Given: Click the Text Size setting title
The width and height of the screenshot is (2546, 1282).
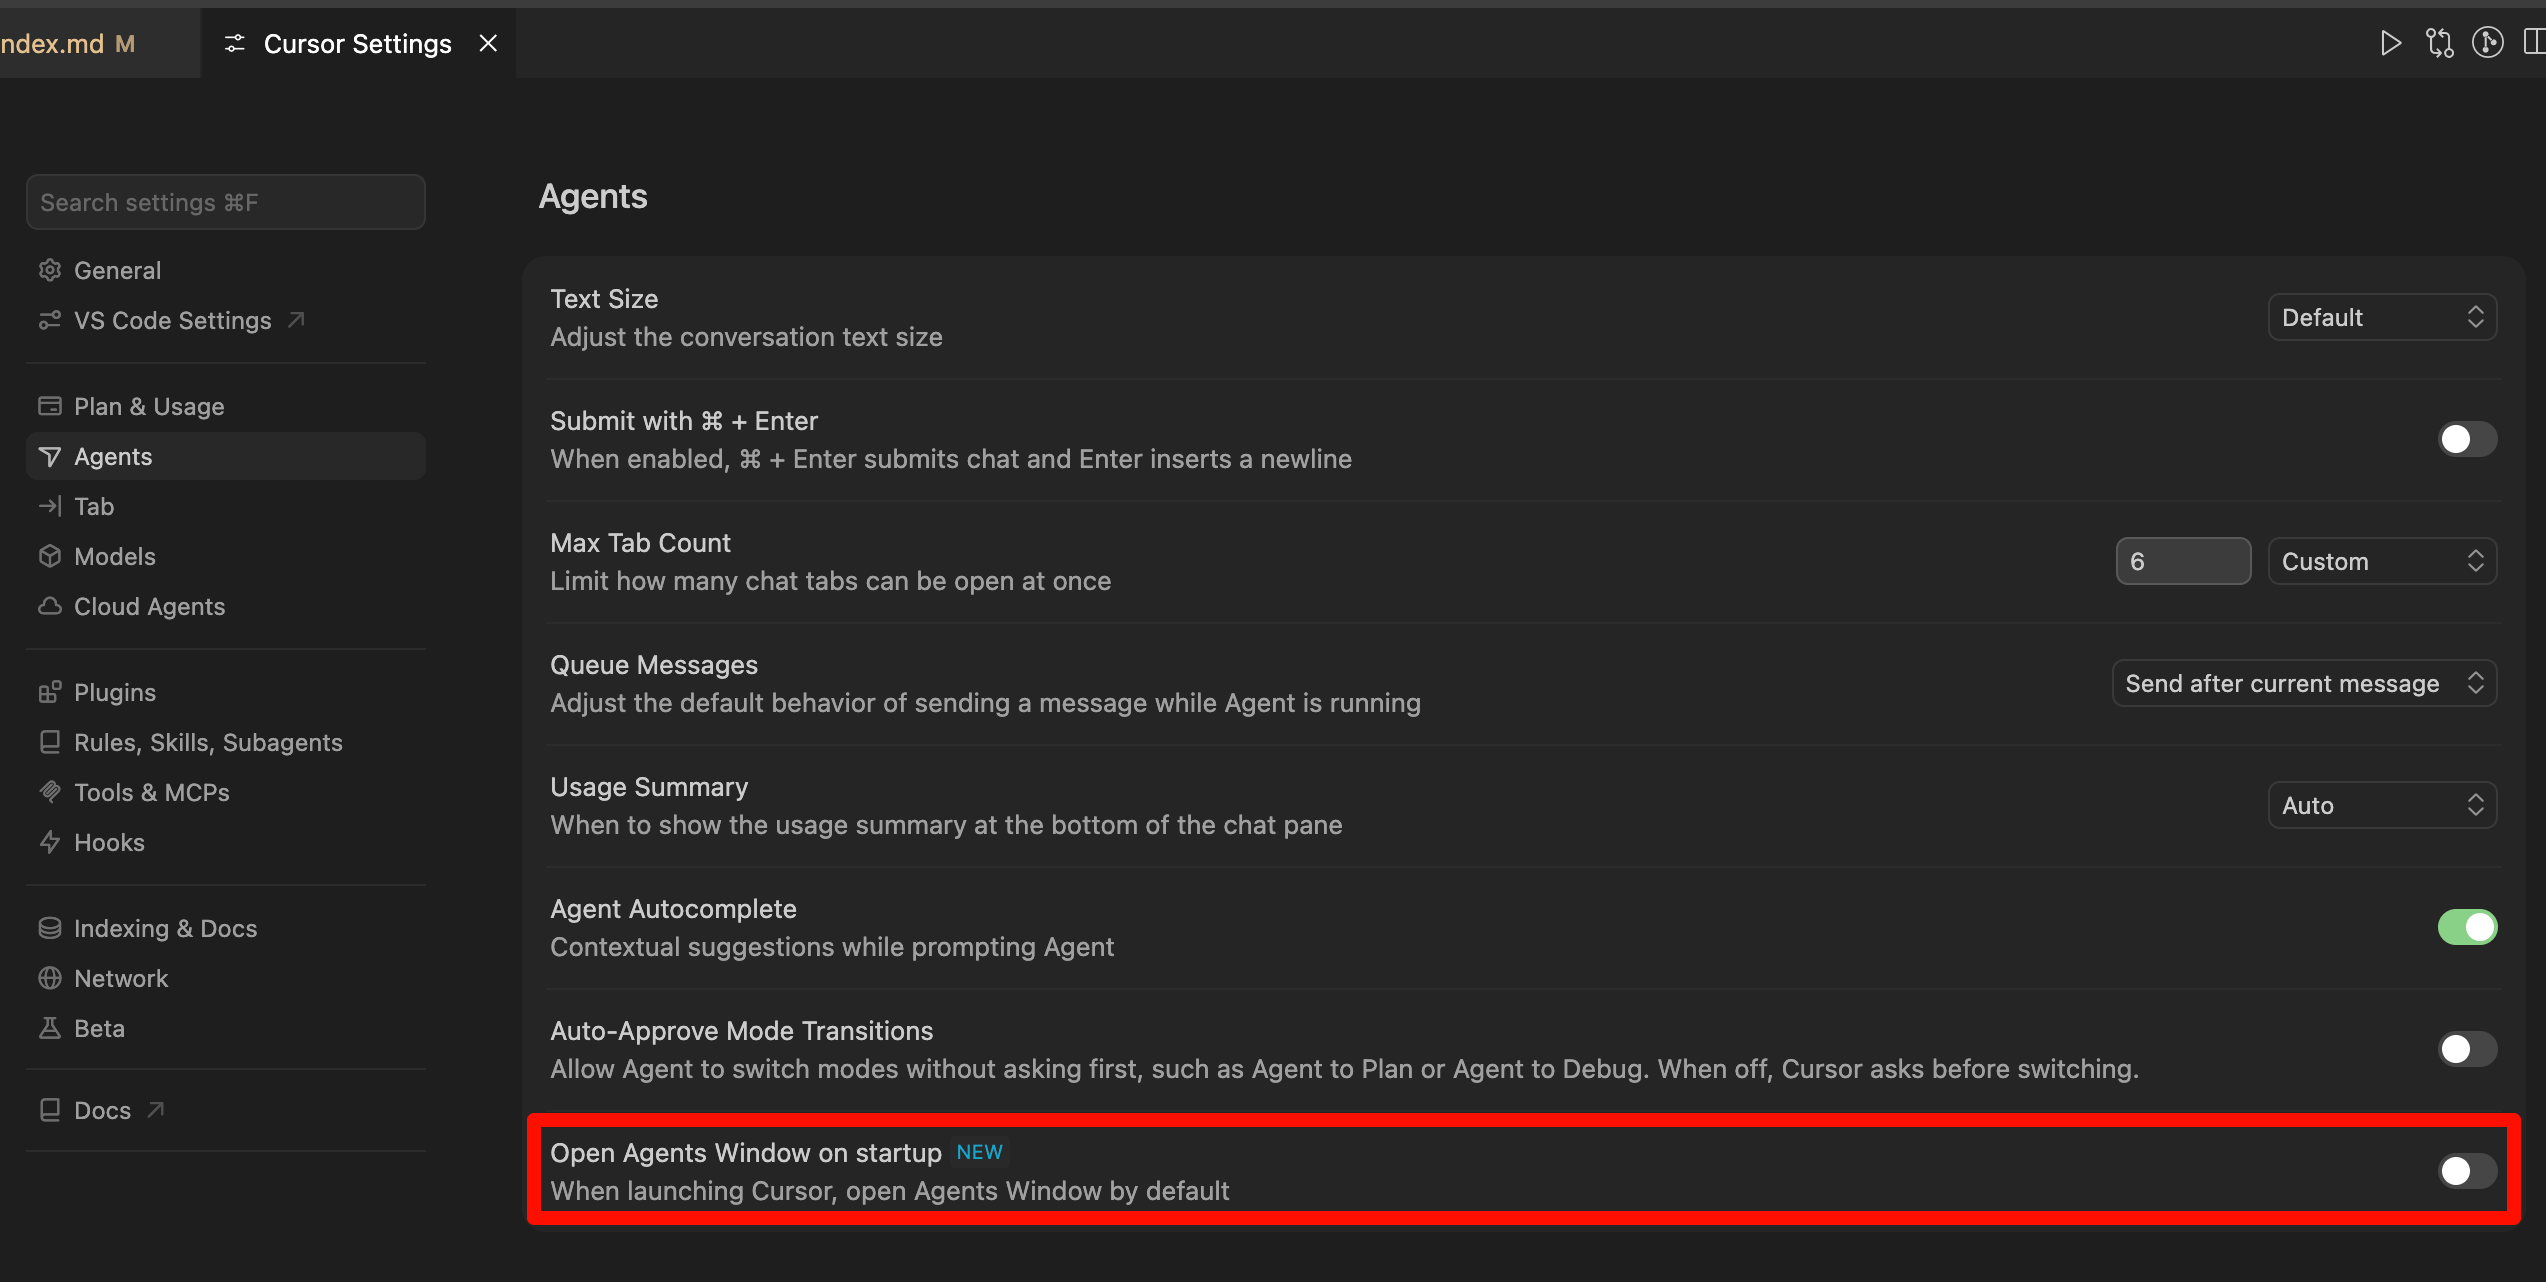Looking at the screenshot, I should [604, 299].
